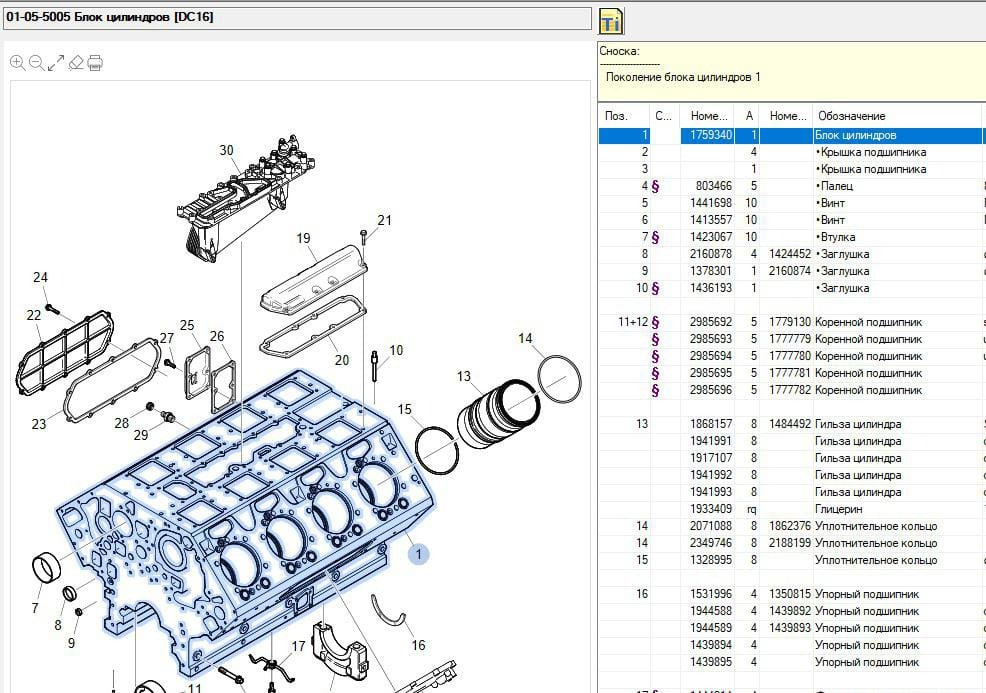Click the eraser clear-selection icon
986x693 pixels.
(75, 63)
